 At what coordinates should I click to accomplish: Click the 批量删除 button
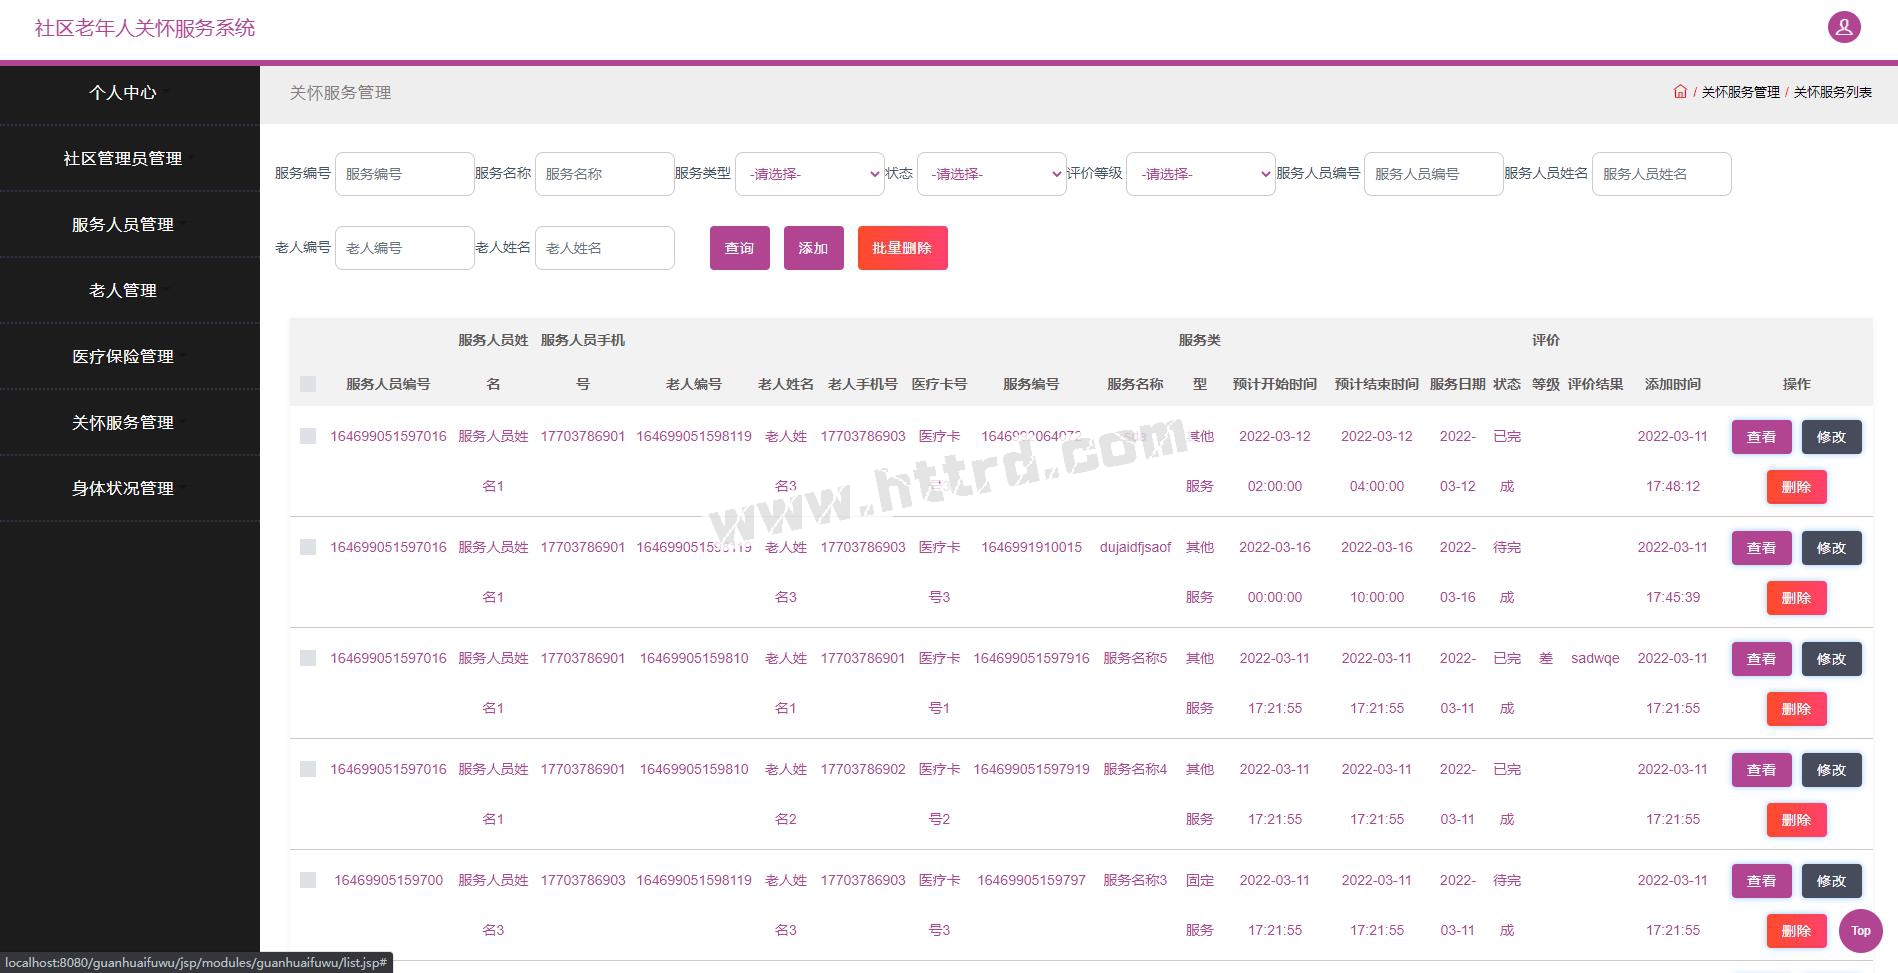(903, 248)
